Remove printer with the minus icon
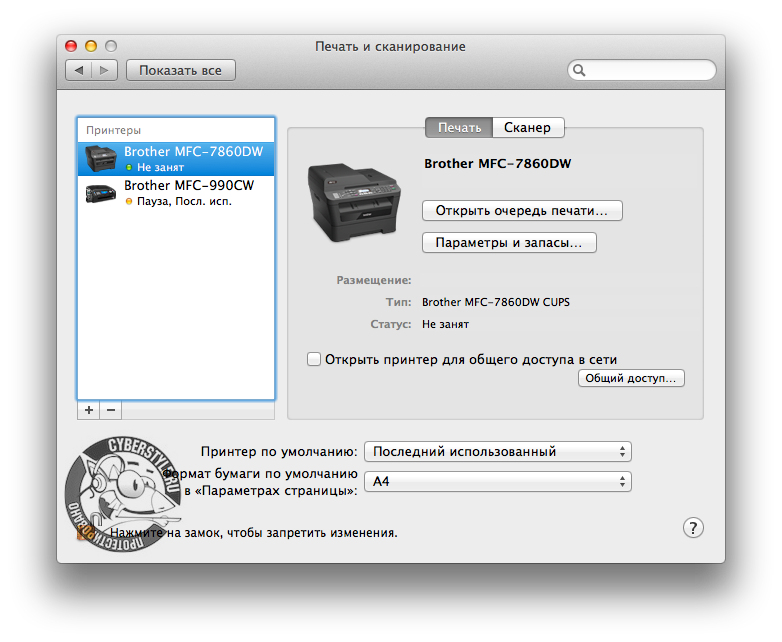Viewport: 782px width, 642px height. tap(111, 410)
